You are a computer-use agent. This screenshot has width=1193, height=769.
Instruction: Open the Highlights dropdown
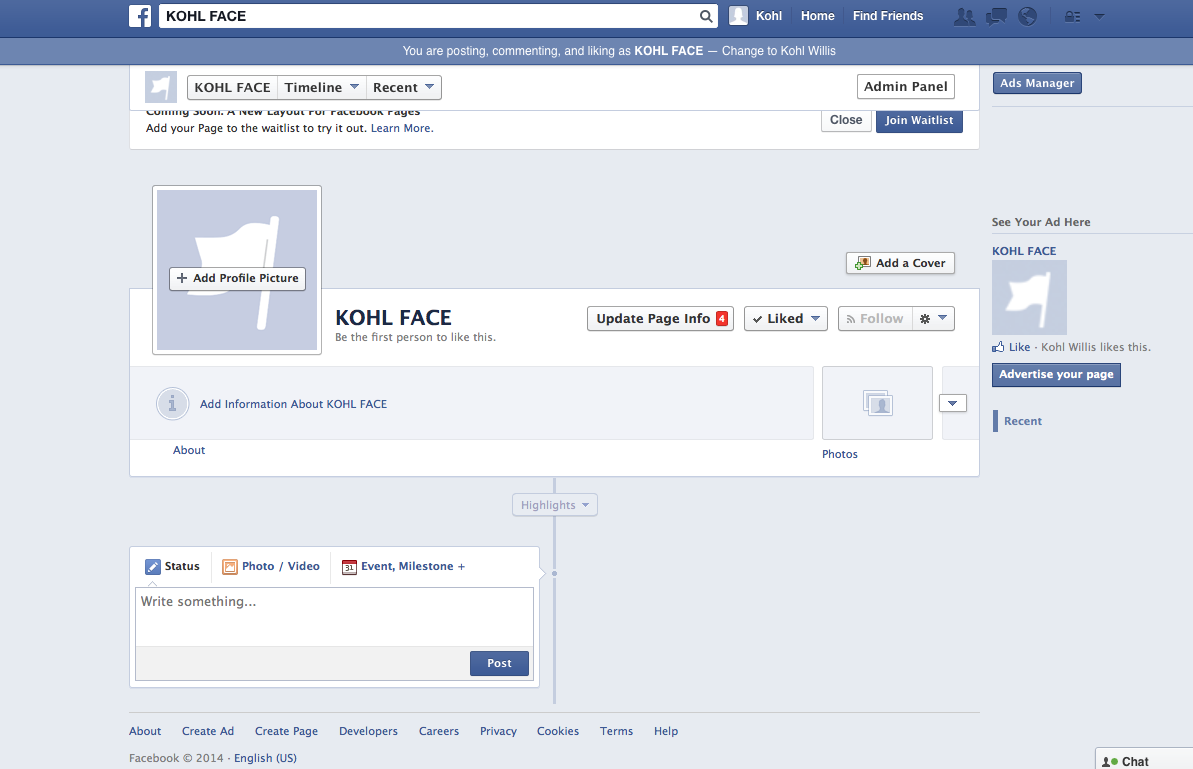coord(555,505)
